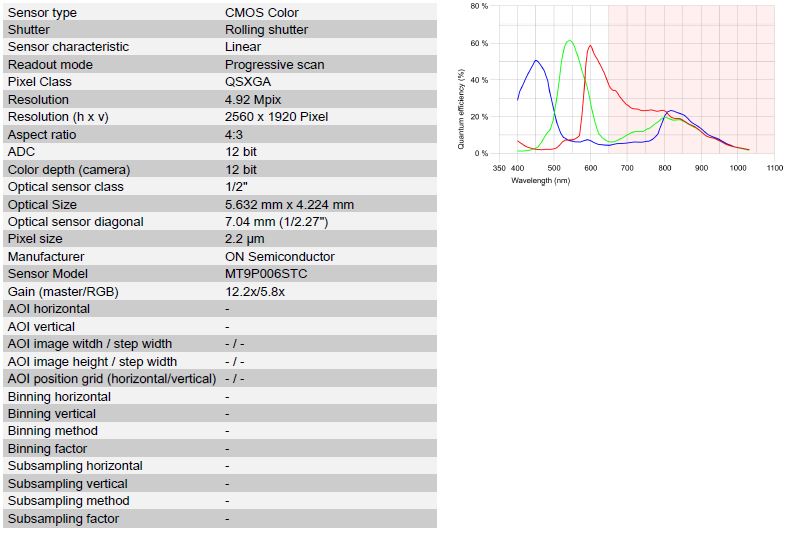This screenshot has width=786, height=545.
Task: Click the green curve peak near 540 nm
Action: click(x=569, y=41)
